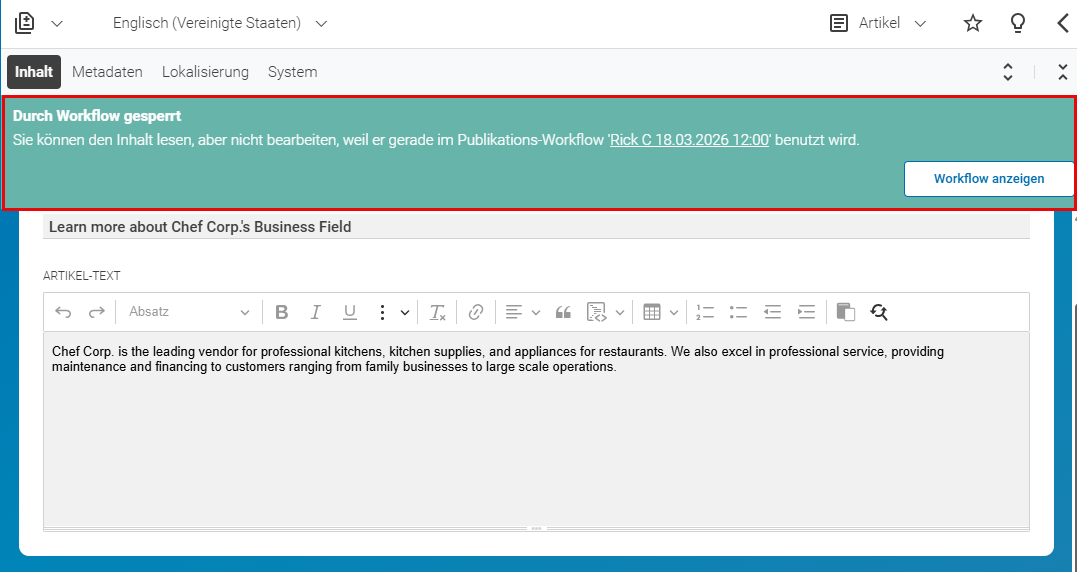The width and height of the screenshot is (1077, 572).
Task: Open the Englisch (Vereinigte Staaten) language dropdown
Action: coord(220,23)
